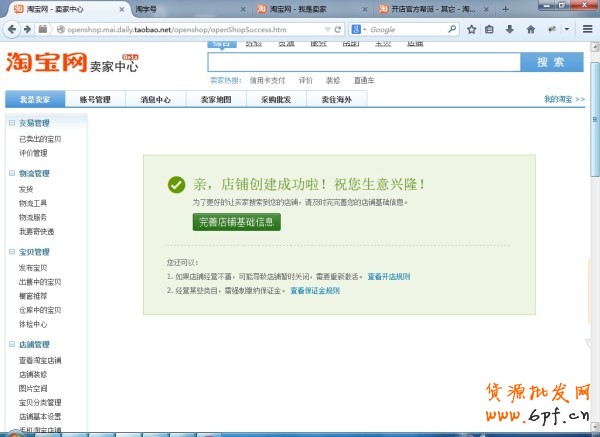
Task: Collapse the 物流管理 sidebar section
Action: [x=11, y=174]
